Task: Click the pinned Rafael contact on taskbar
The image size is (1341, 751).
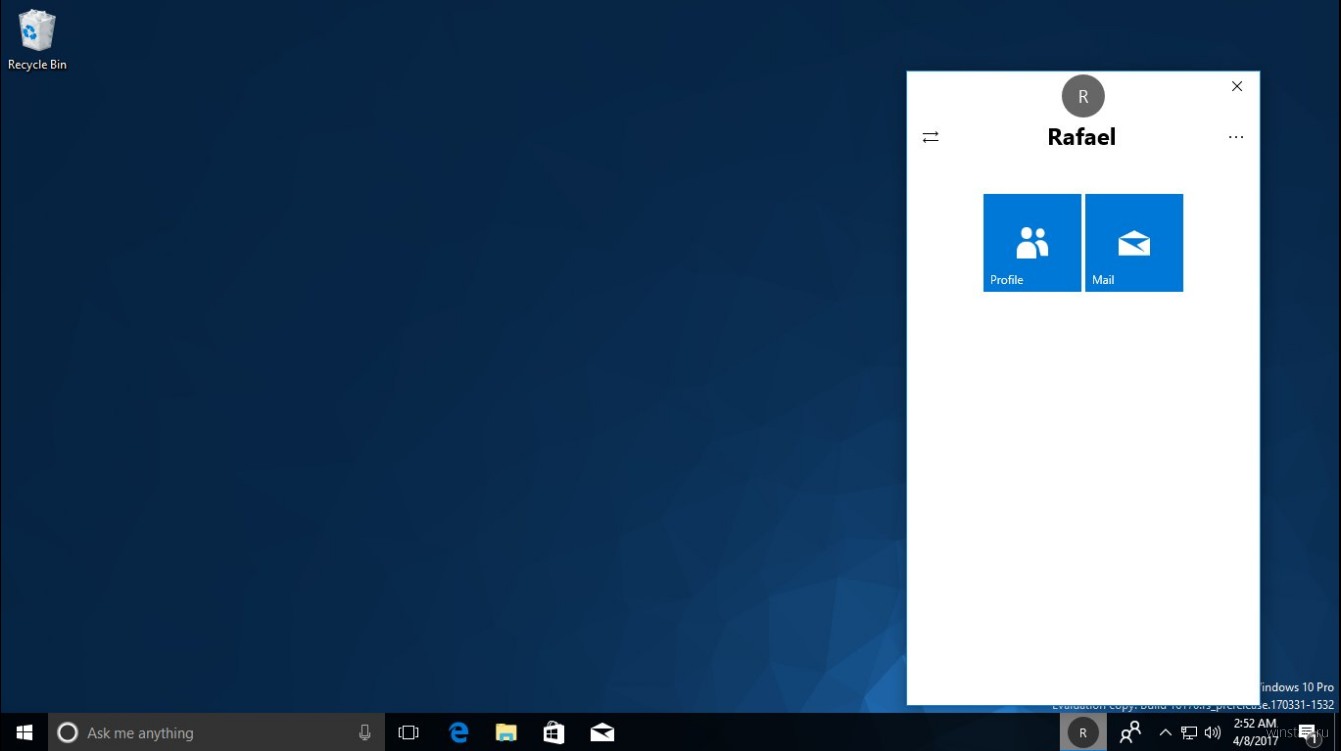Action: pos(1083,733)
